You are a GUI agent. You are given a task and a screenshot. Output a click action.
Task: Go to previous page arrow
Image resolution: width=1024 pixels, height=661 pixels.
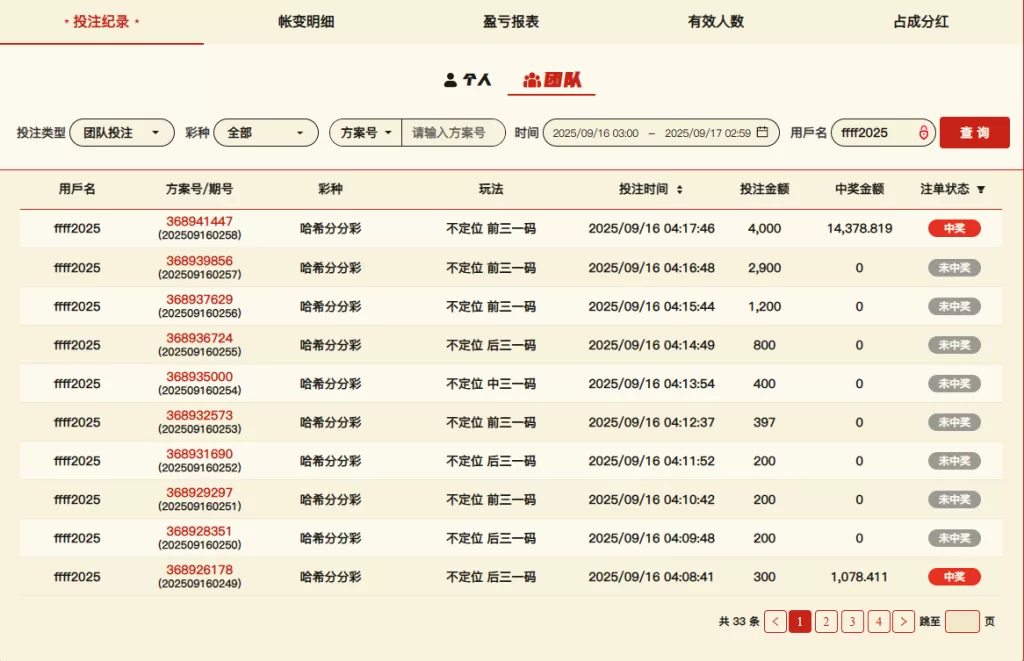coord(775,622)
